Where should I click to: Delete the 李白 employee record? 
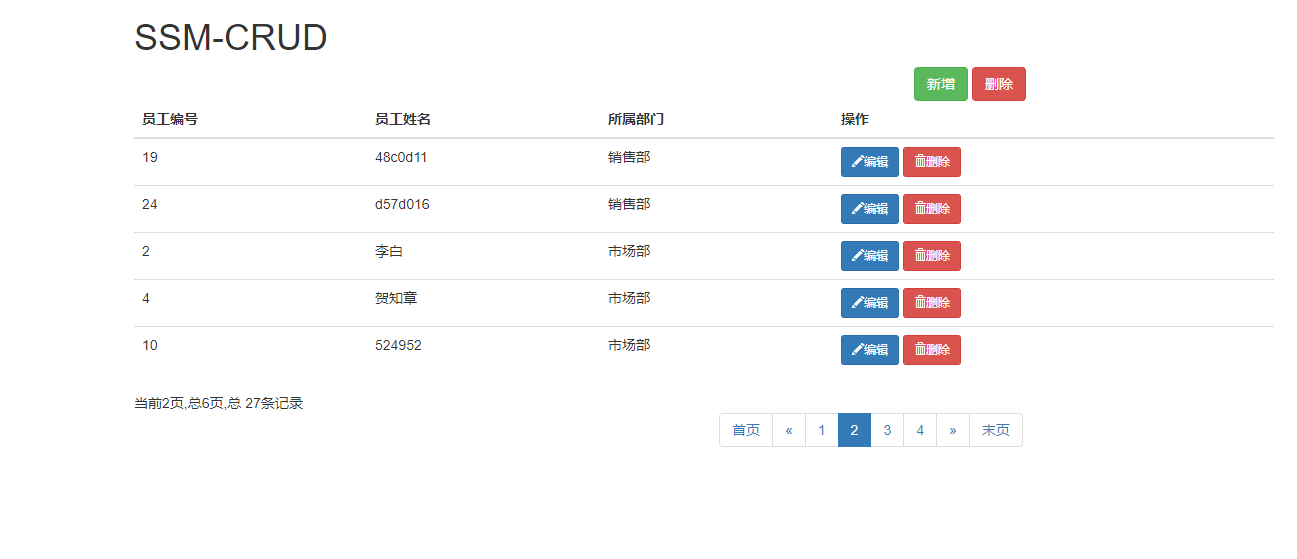point(931,256)
